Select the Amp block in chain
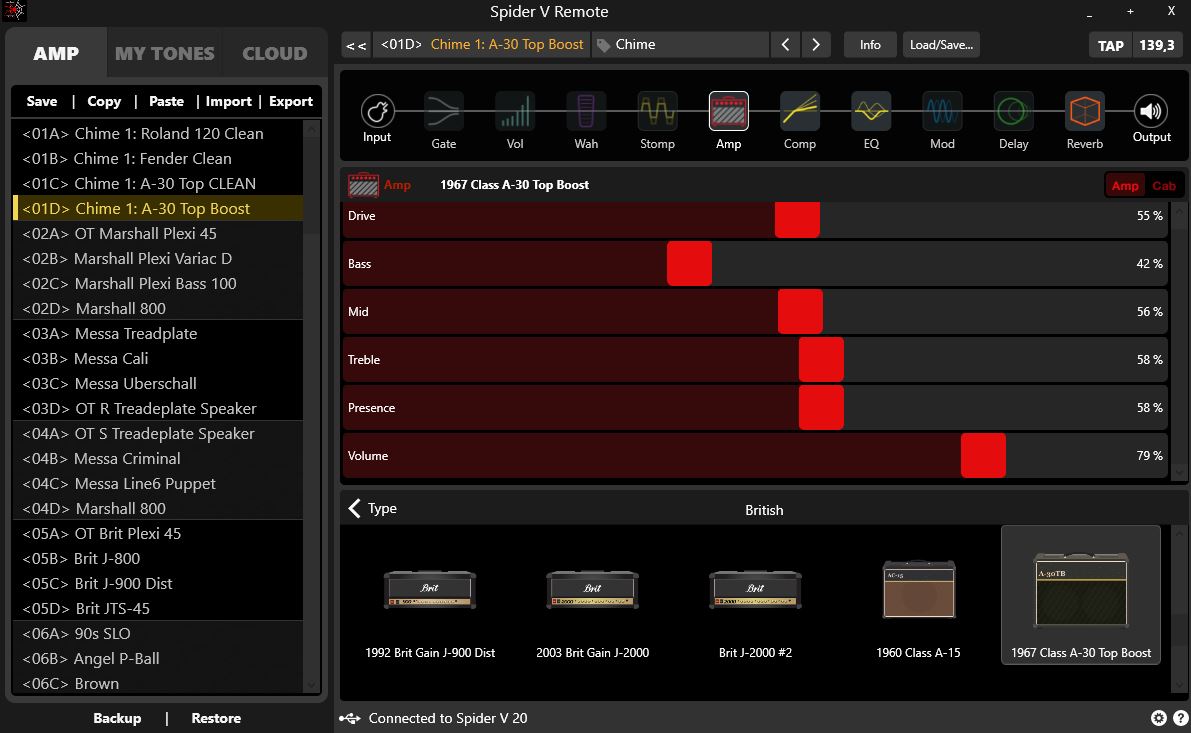Screen dimensions: 1191x733 tap(728, 112)
